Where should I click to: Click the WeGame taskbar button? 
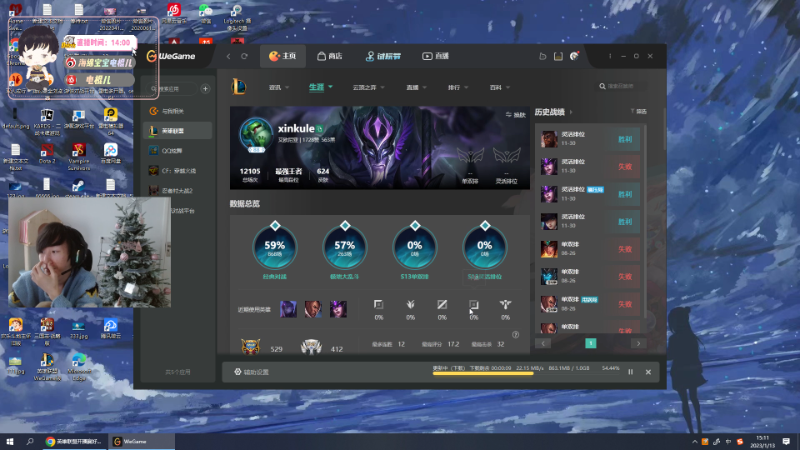click(x=141, y=441)
